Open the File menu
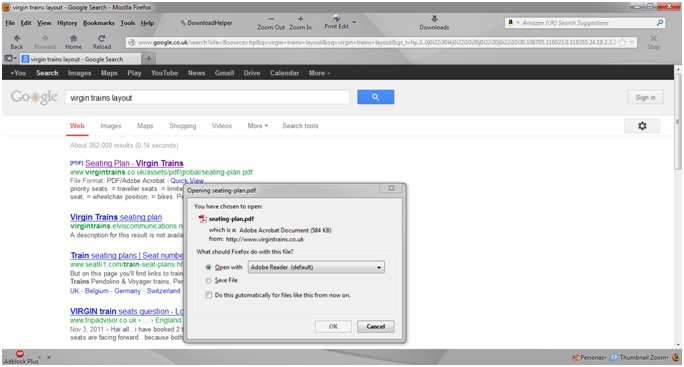This screenshot has width=684, height=367. click(x=10, y=23)
